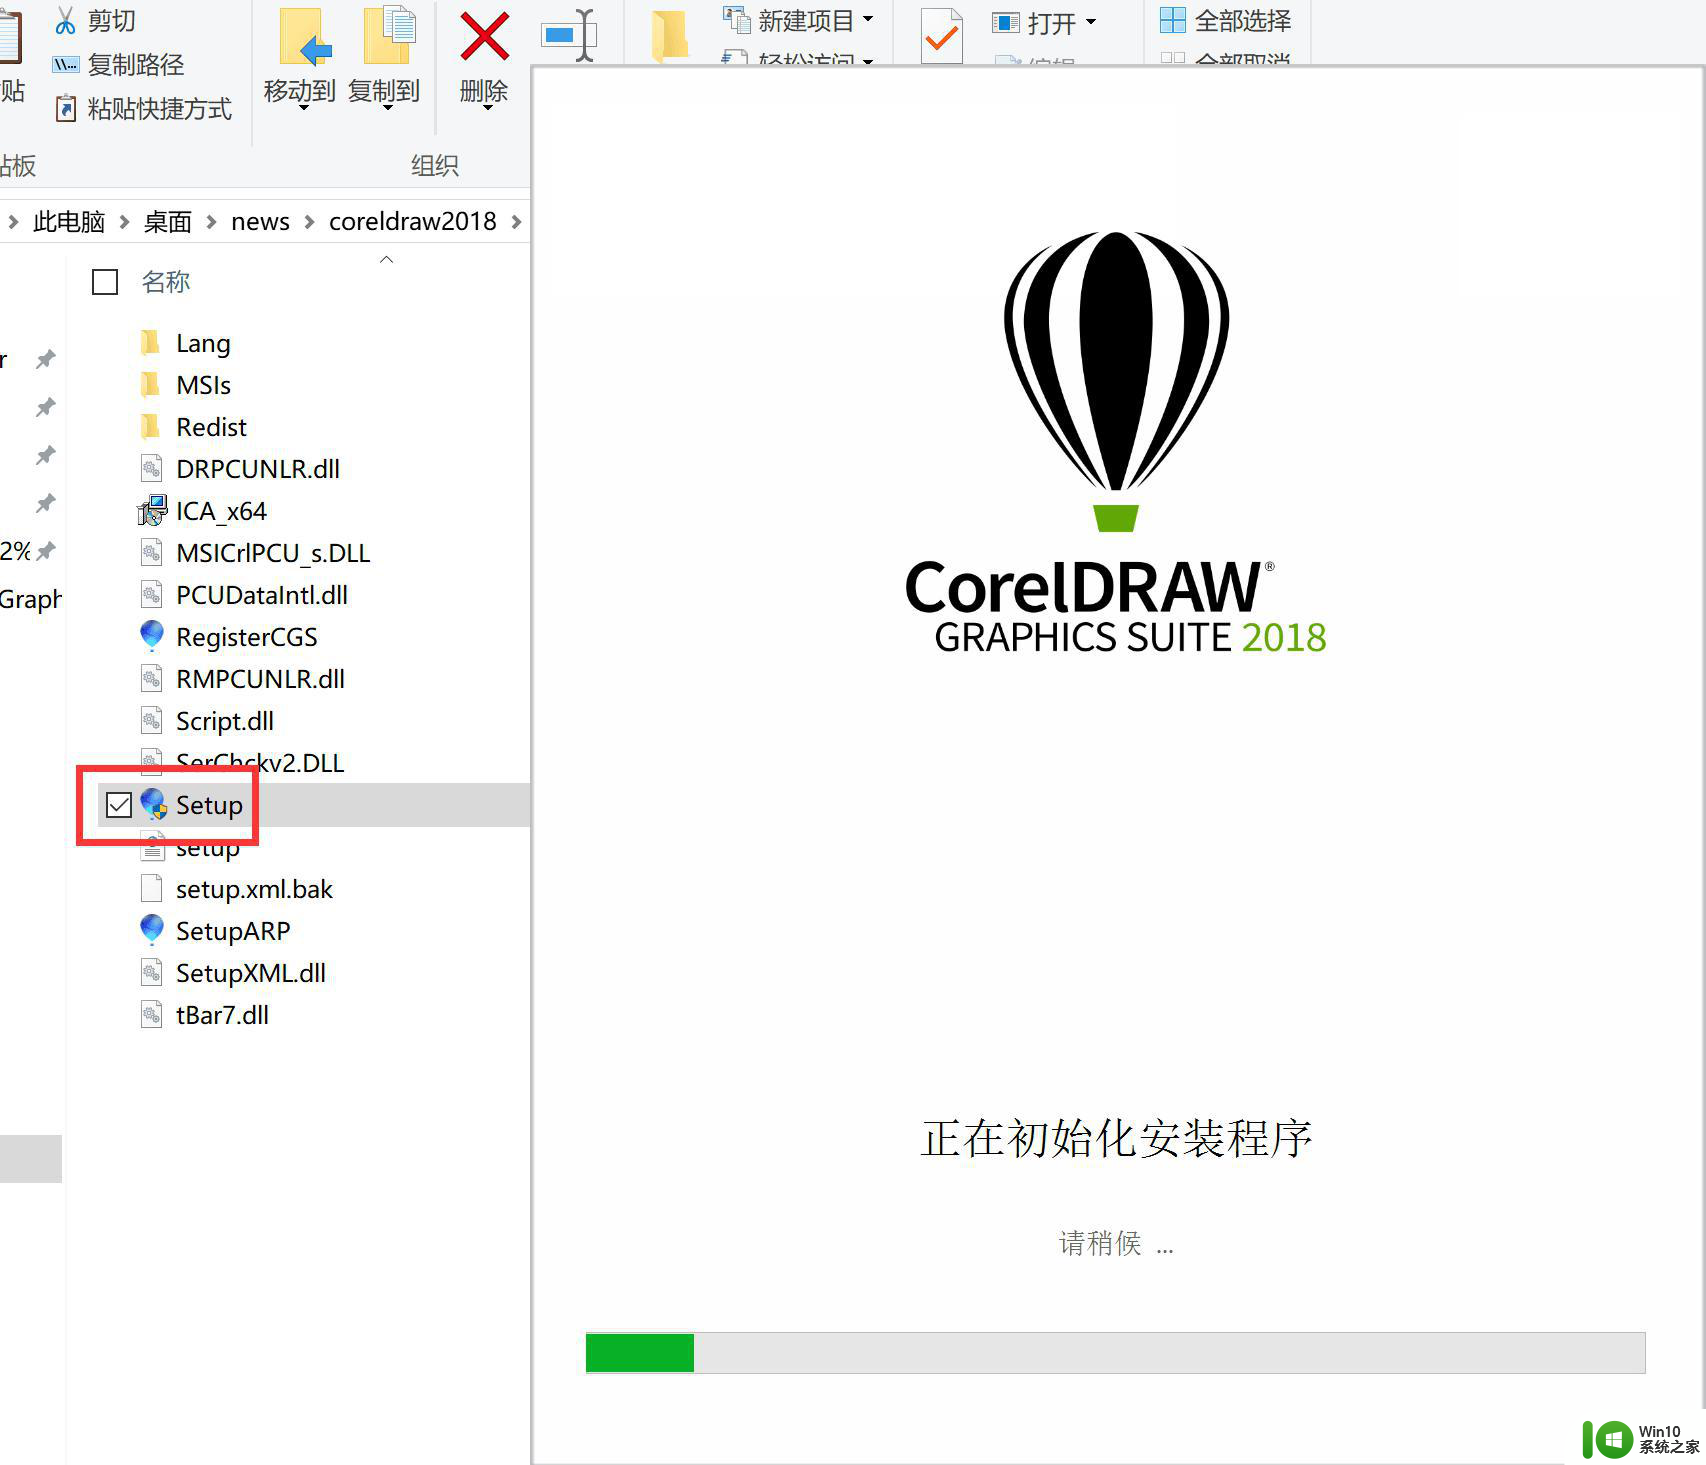Select the ICA_x64 installer icon
The height and width of the screenshot is (1465, 1706).
click(152, 511)
